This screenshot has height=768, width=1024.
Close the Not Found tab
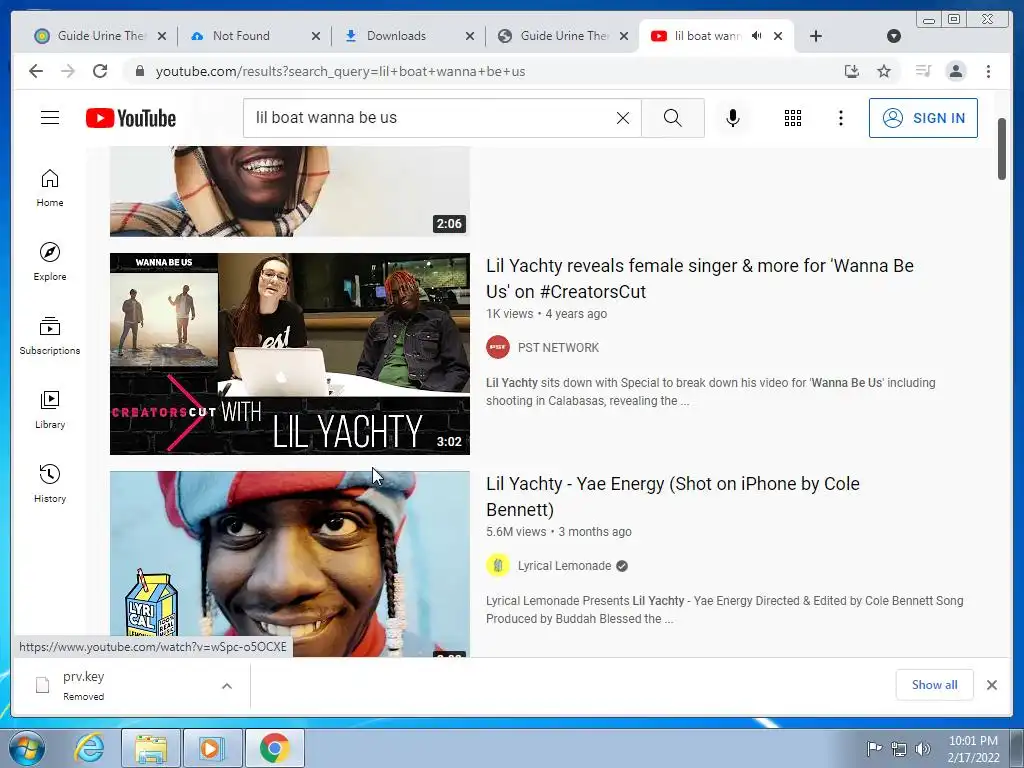point(316,36)
